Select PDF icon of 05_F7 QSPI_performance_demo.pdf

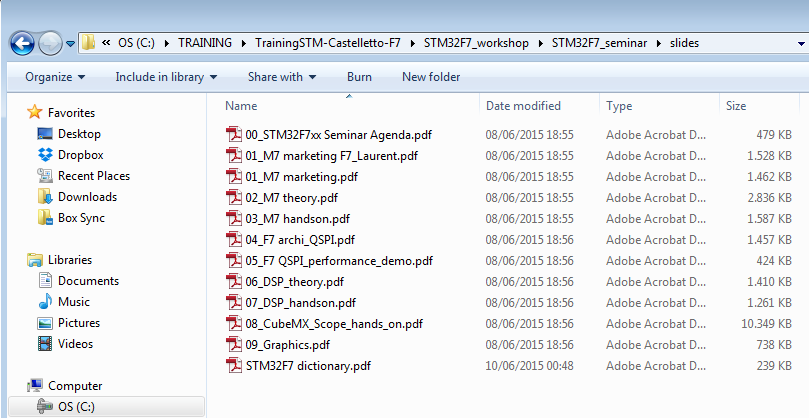coord(234,261)
